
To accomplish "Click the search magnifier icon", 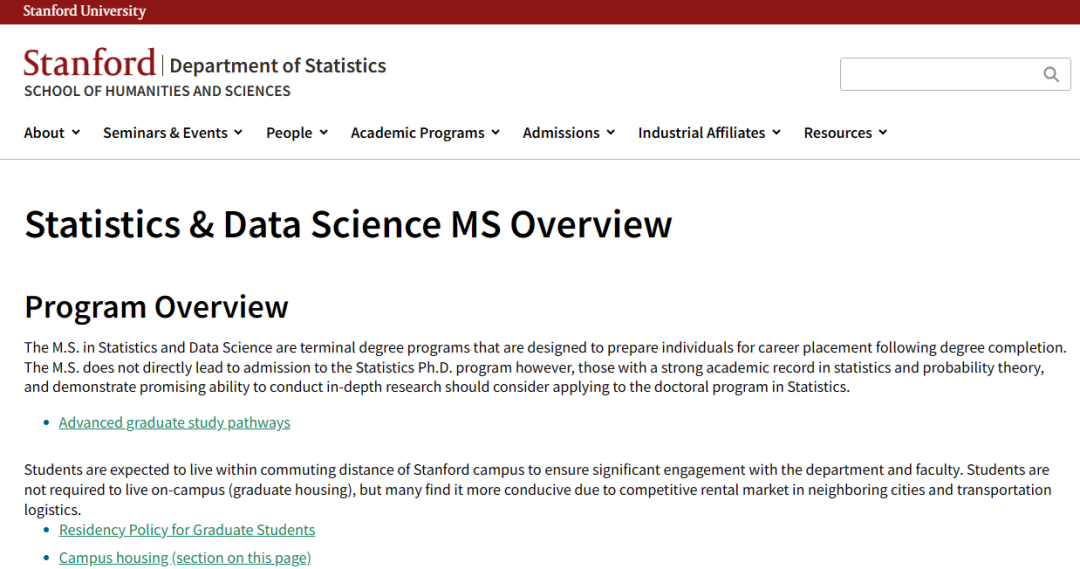I will pyautogui.click(x=1051, y=74).
